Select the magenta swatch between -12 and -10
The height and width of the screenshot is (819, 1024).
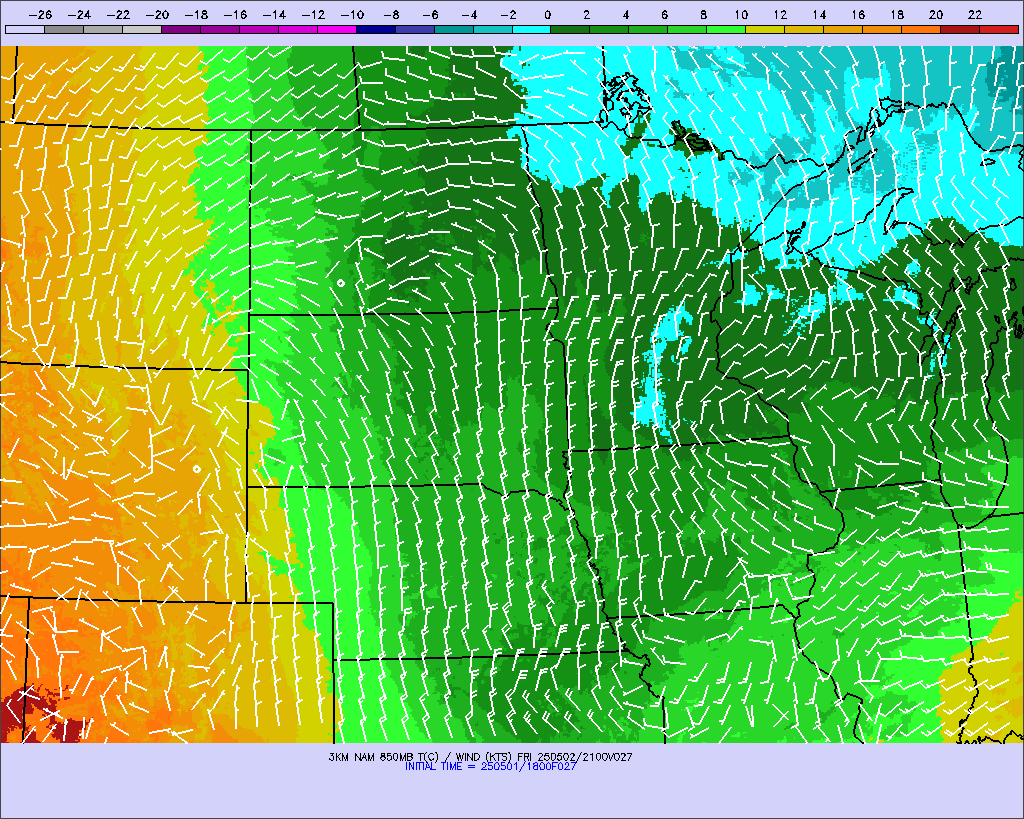click(337, 29)
